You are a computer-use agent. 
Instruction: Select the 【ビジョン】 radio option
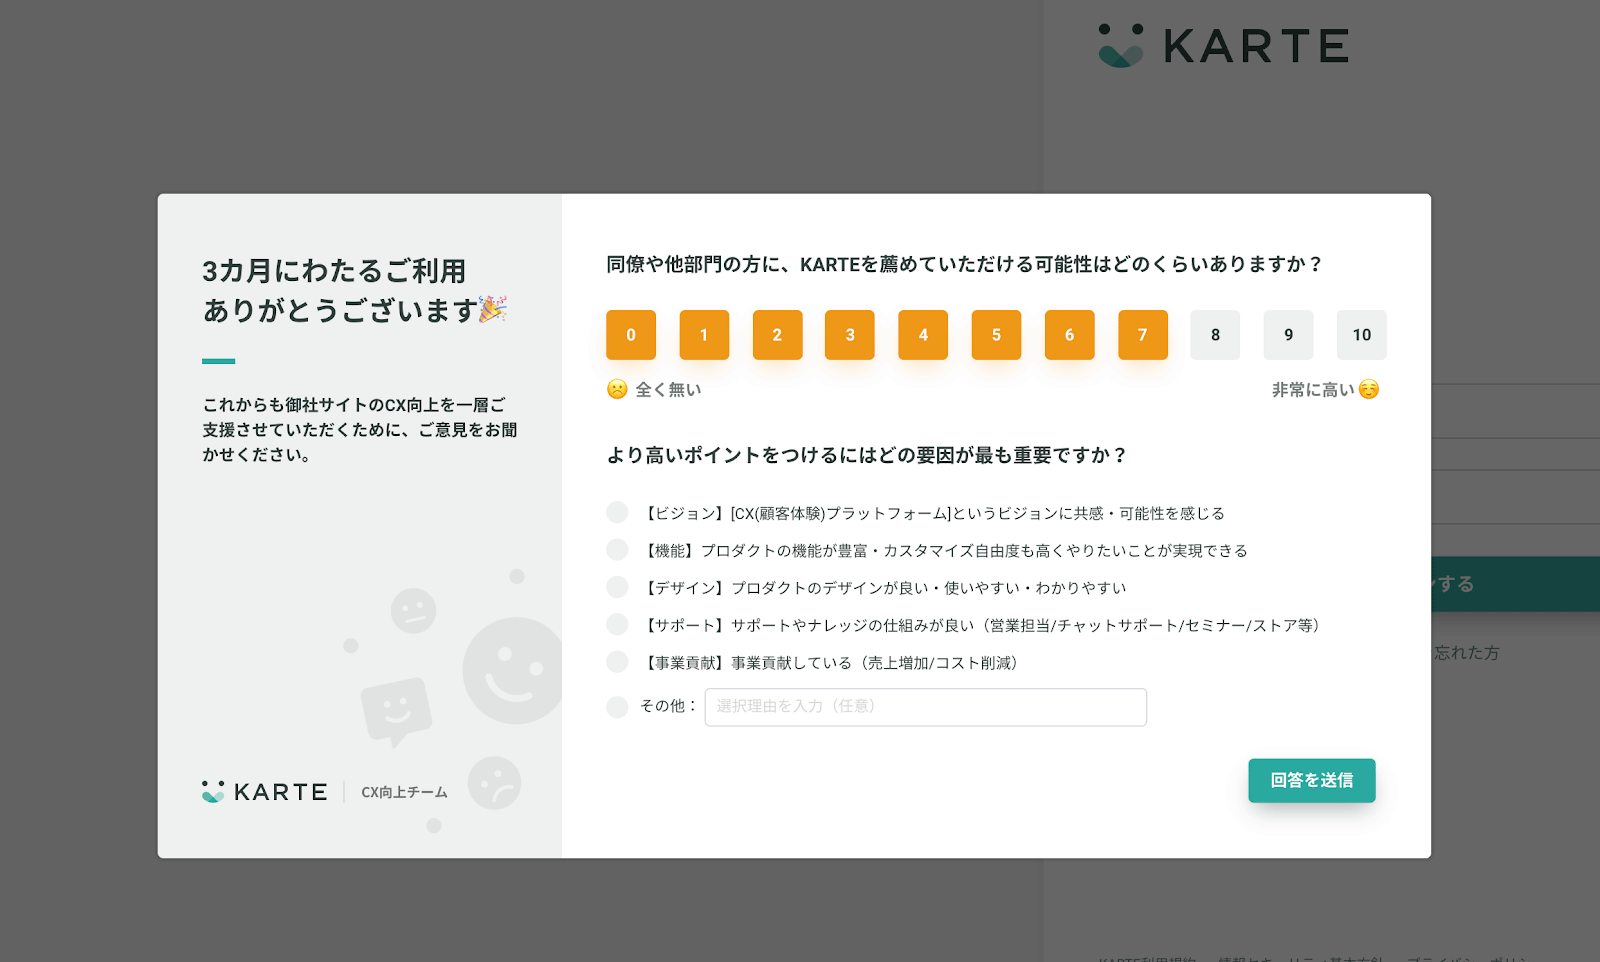point(618,513)
